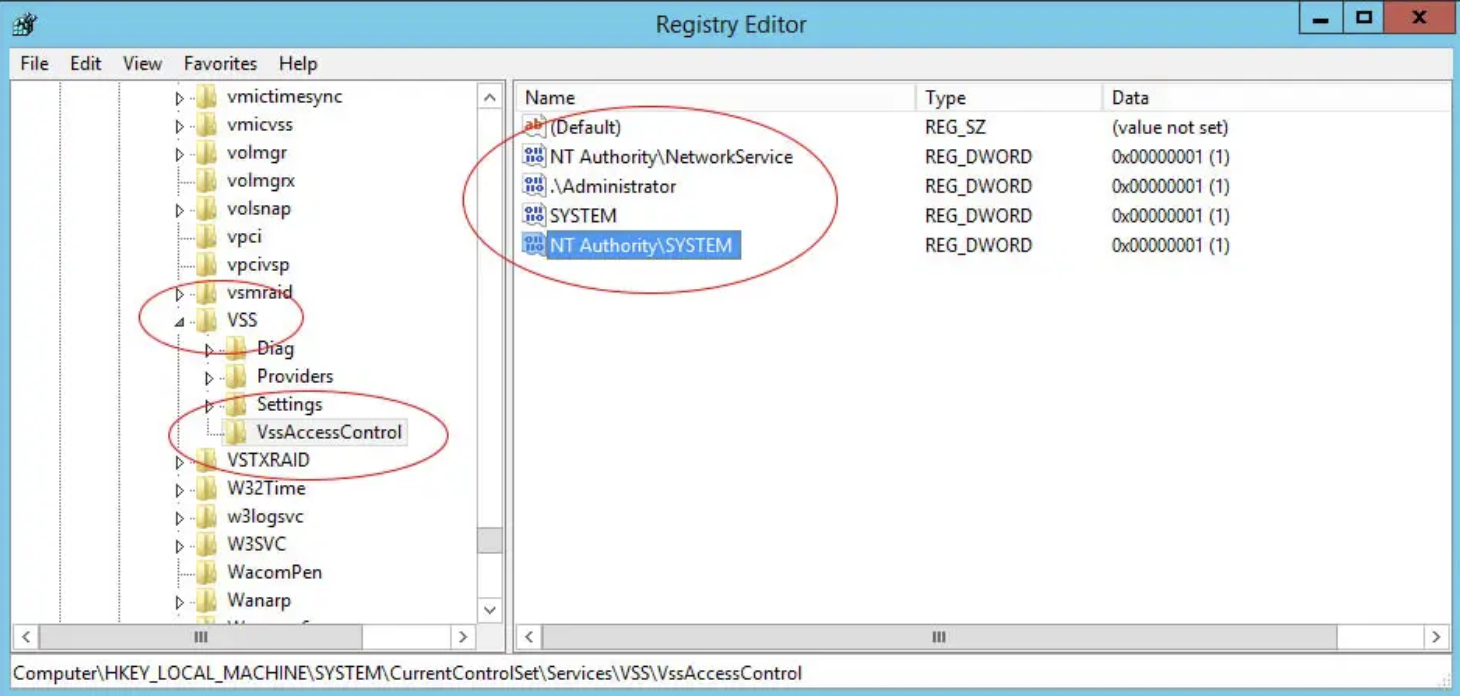Click the values pane scroll right arrow
Screen dimensions: 1460x696
pos(1437,636)
